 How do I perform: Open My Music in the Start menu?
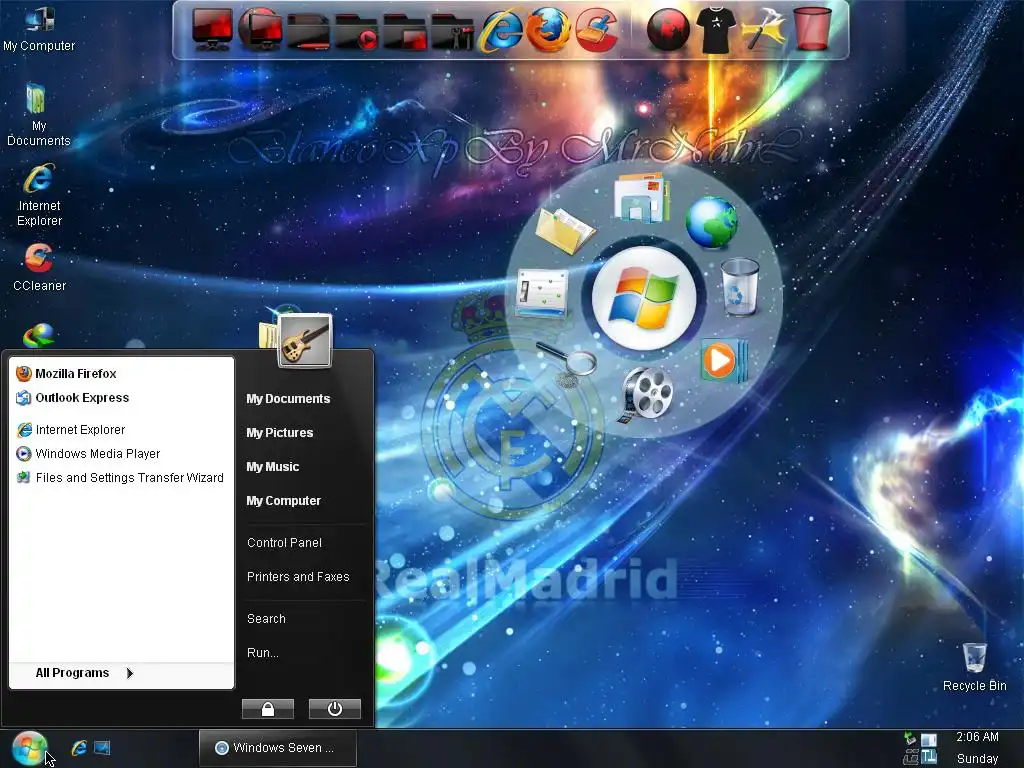(x=272, y=467)
